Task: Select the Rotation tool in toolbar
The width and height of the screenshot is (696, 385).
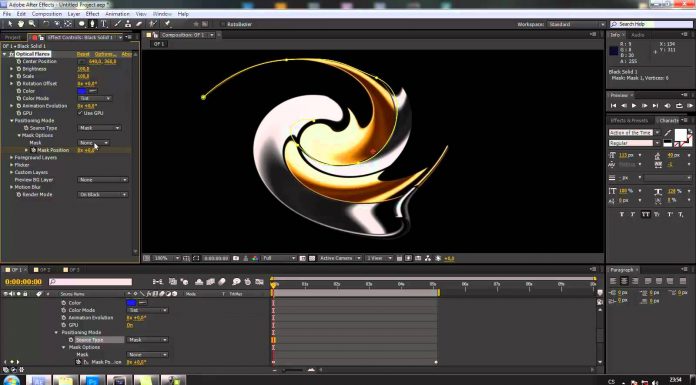Action: 46,24
